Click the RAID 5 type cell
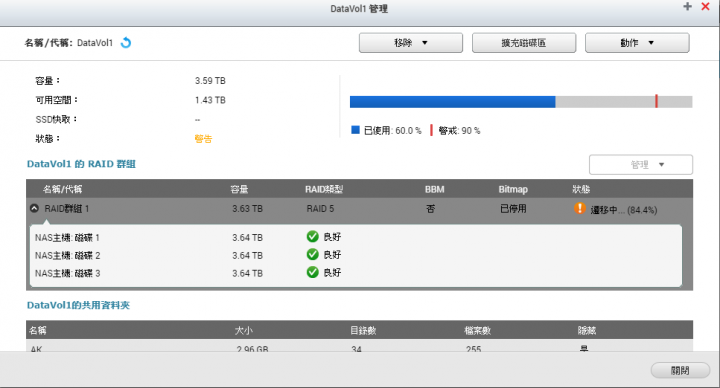This screenshot has width=720, height=388. point(320,209)
